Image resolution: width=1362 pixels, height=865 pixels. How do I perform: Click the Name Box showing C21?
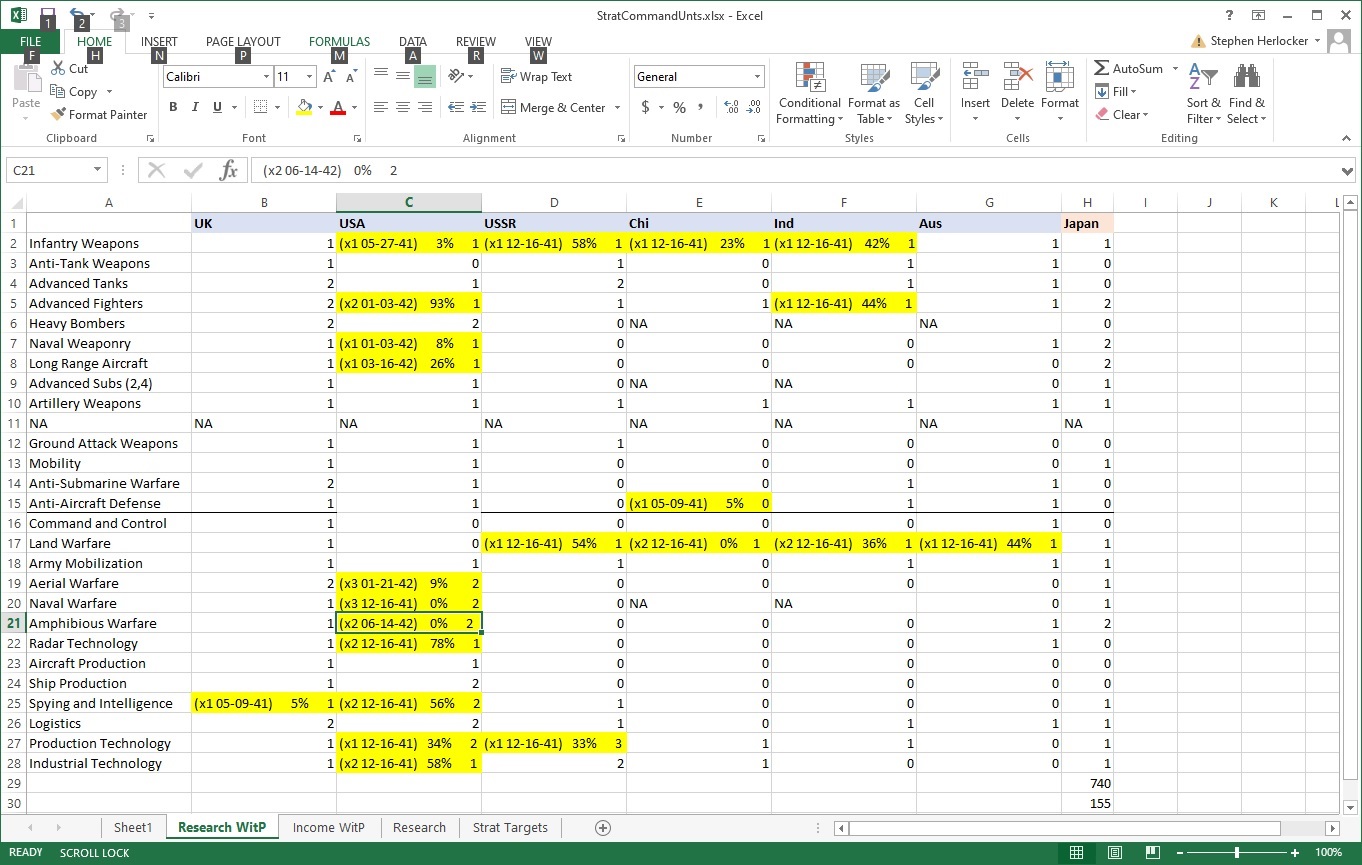tap(48, 170)
